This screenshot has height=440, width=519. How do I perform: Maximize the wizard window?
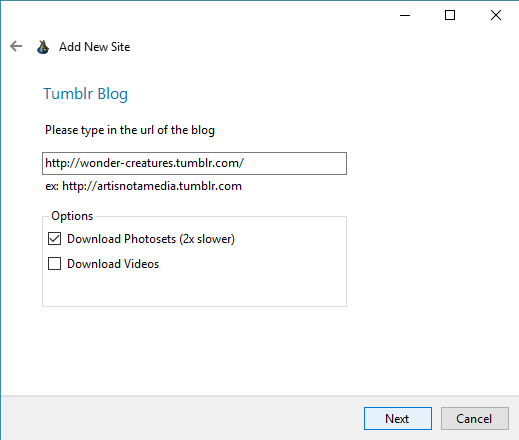coord(450,15)
